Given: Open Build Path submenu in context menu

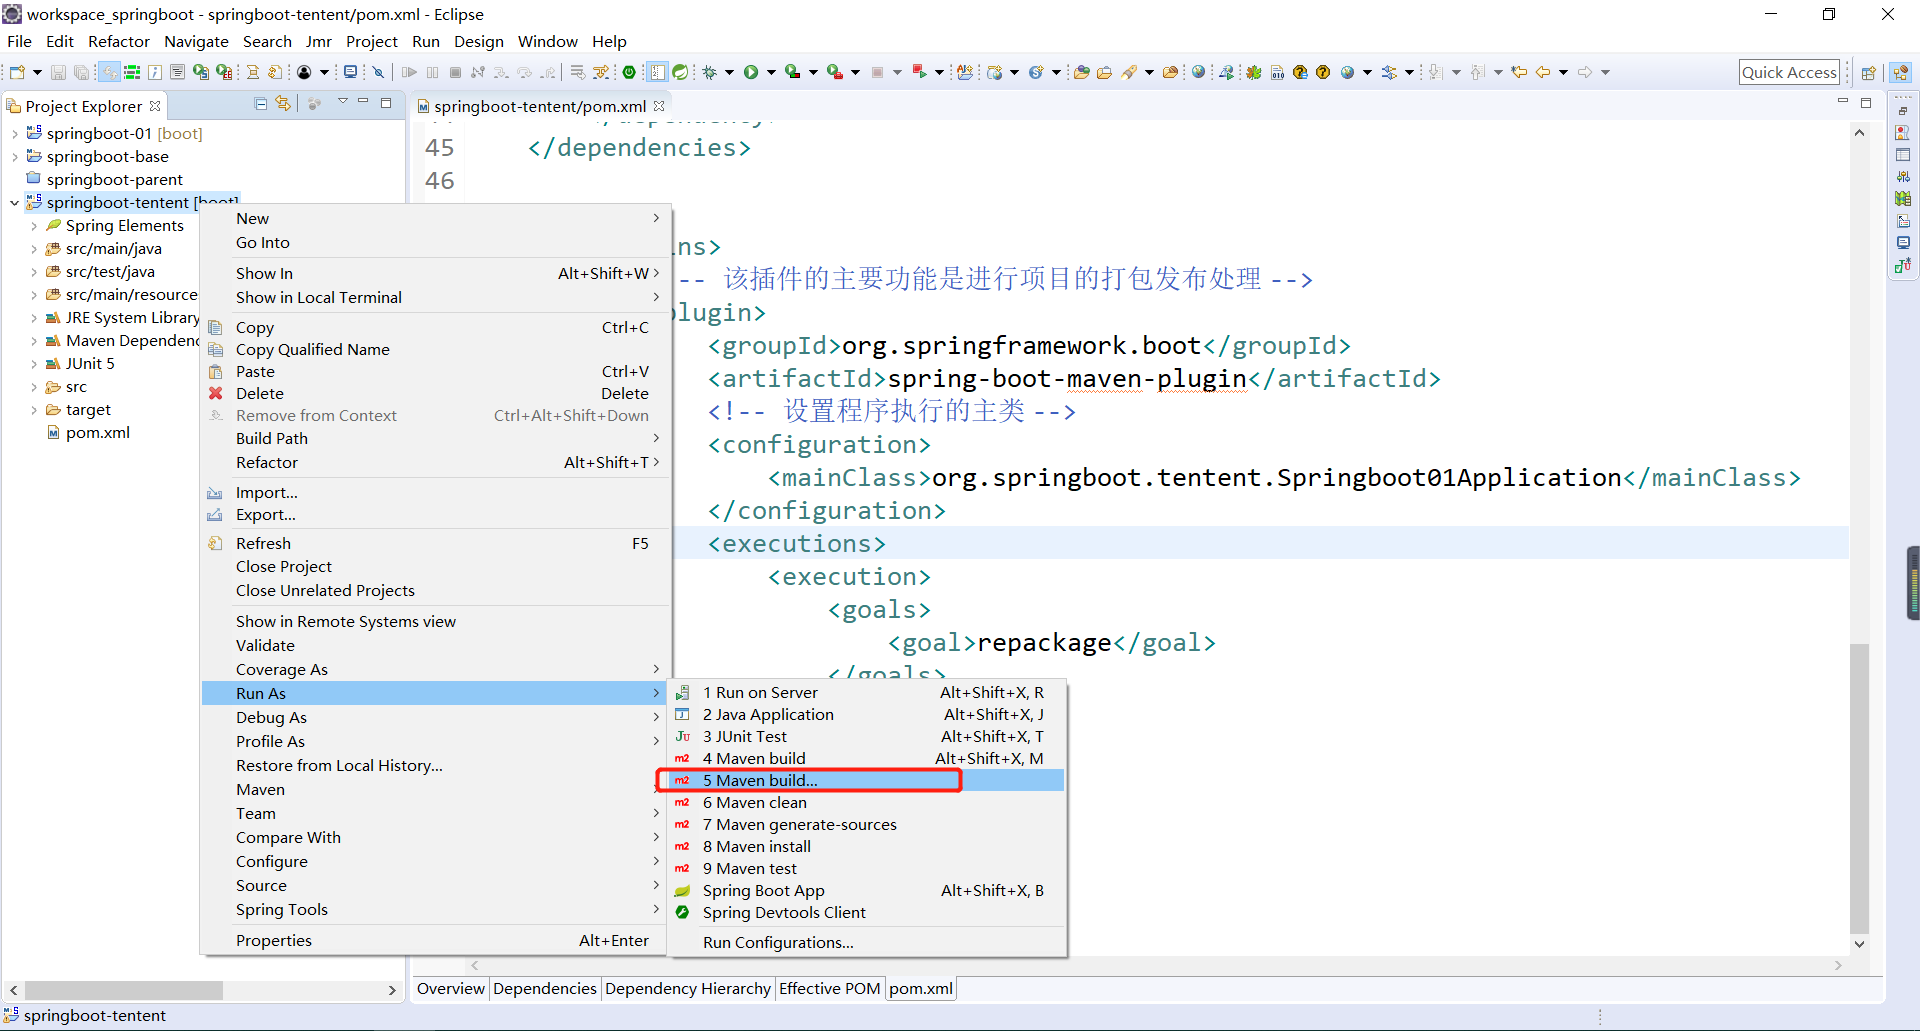Looking at the screenshot, I should point(435,438).
